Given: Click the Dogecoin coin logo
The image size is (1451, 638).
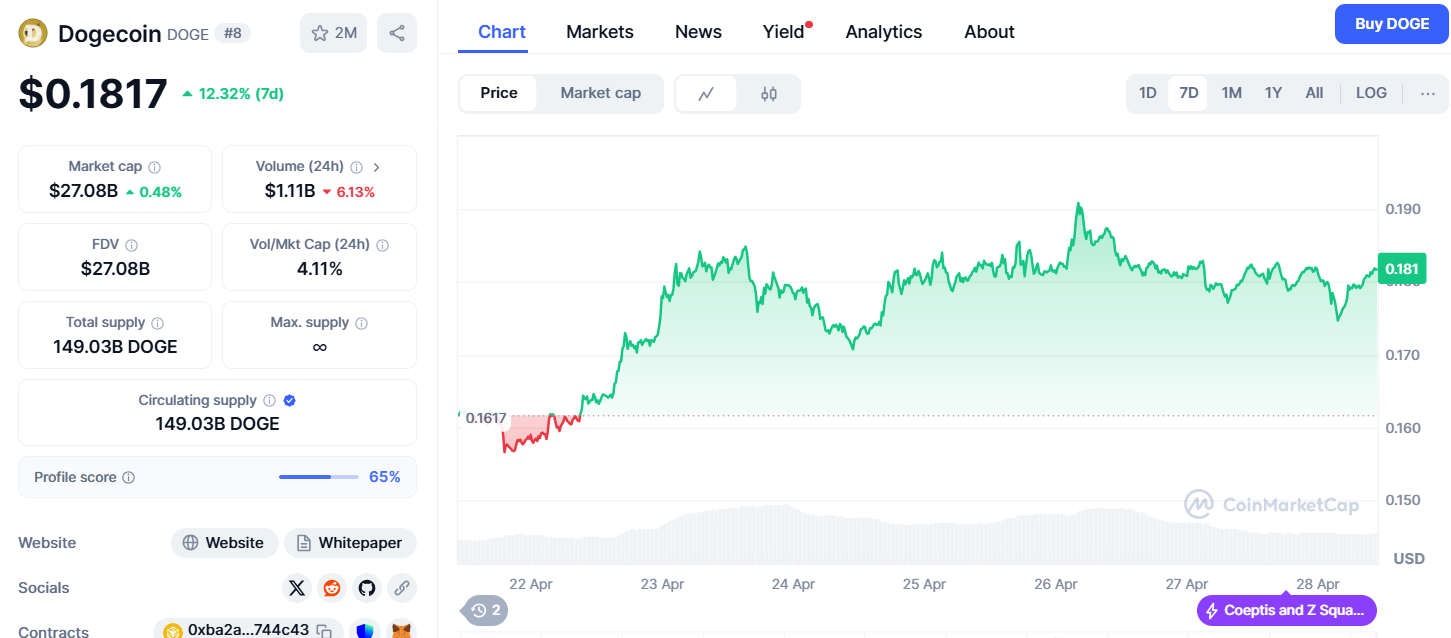Looking at the screenshot, I should (33, 33).
